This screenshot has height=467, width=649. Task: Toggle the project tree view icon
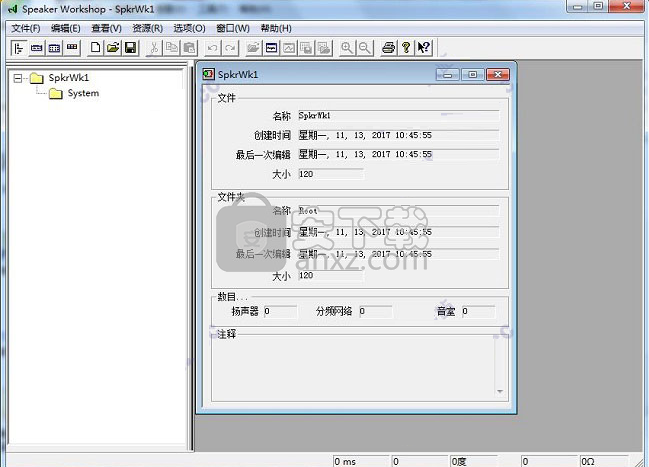(19, 48)
